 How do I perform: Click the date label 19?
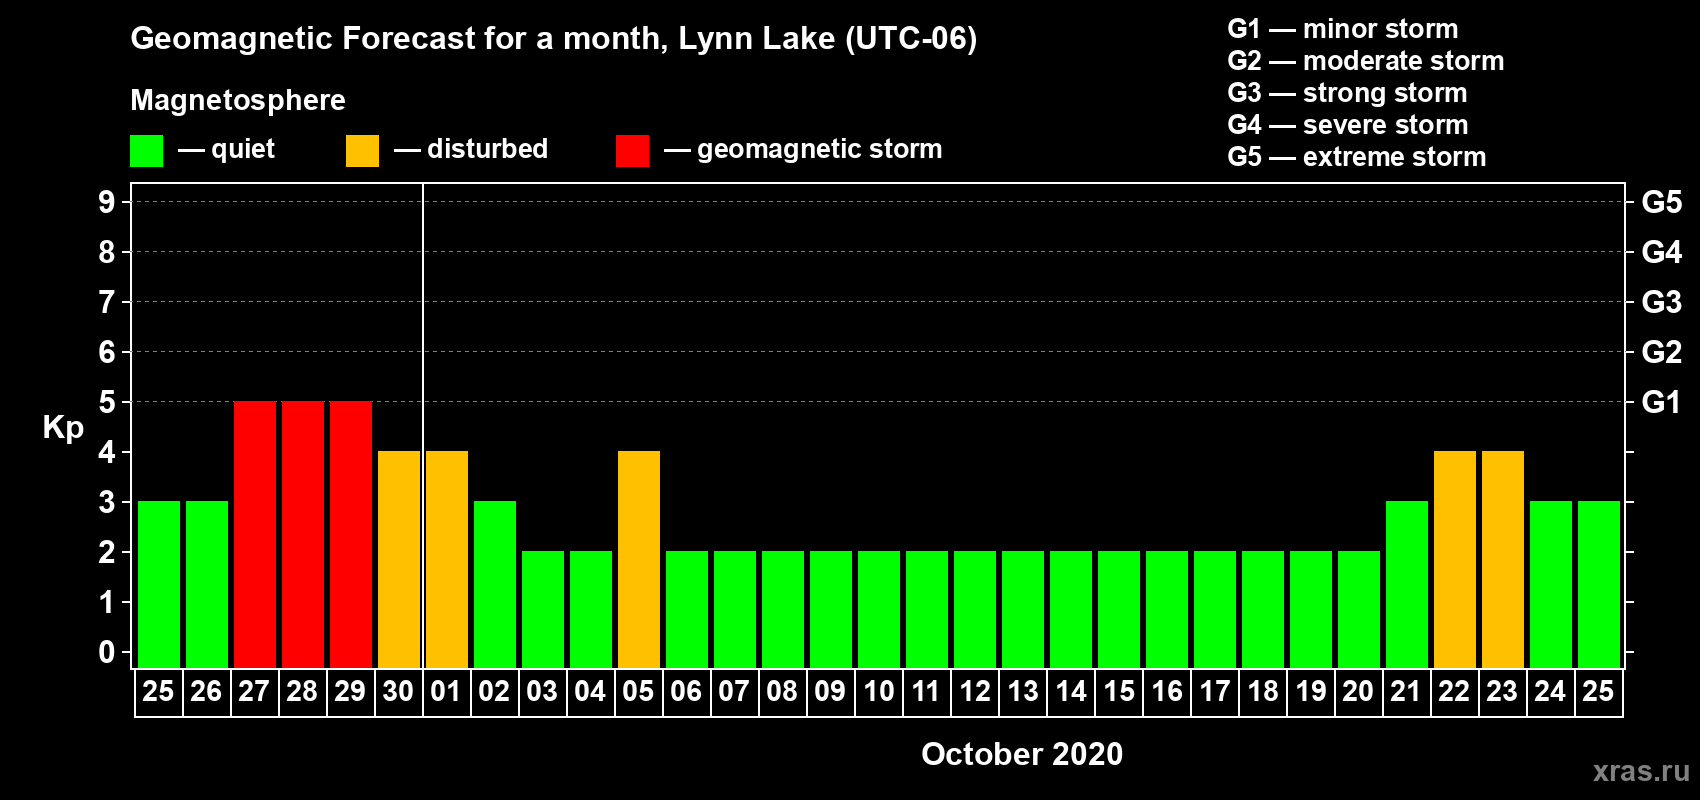click(x=1310, y=692)
